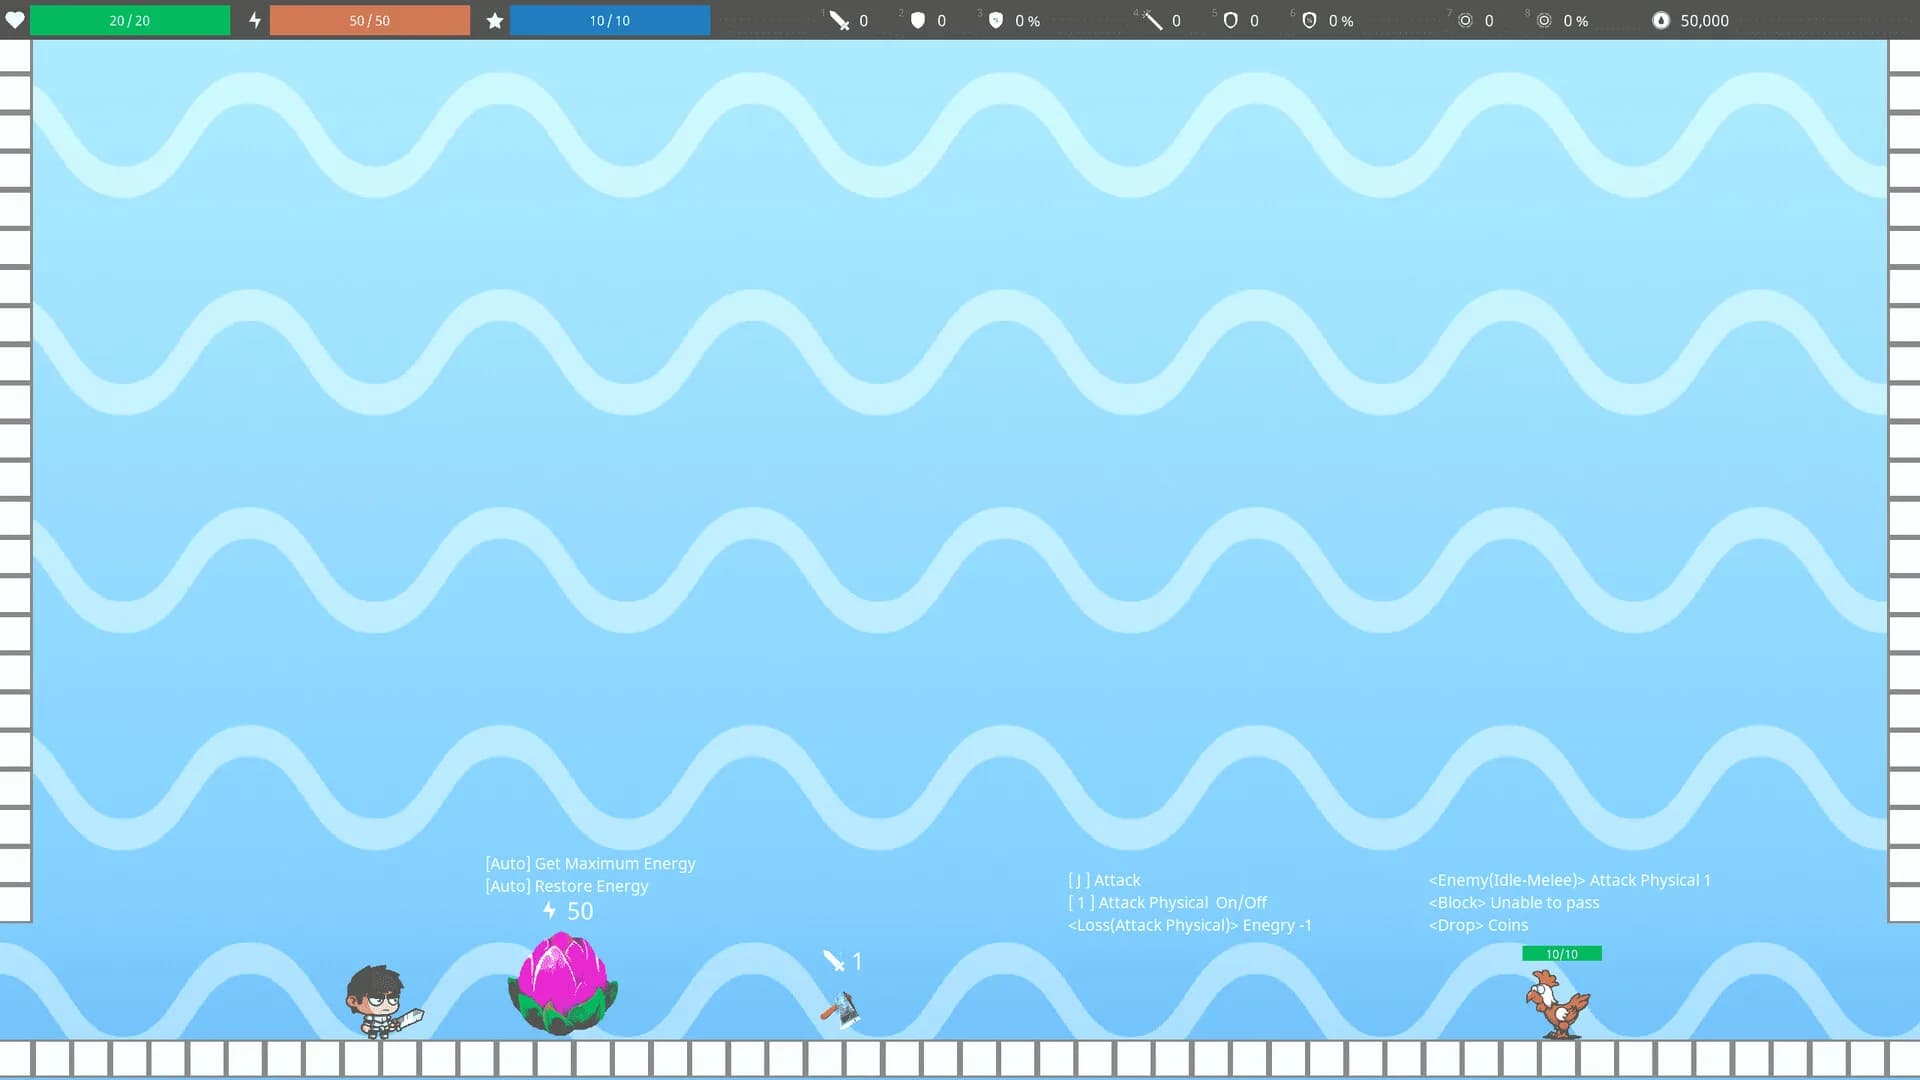
Task: Click the "[Auto] Get Maximum Energy" label
Action: pyautogui.click(x=590, y=863)
